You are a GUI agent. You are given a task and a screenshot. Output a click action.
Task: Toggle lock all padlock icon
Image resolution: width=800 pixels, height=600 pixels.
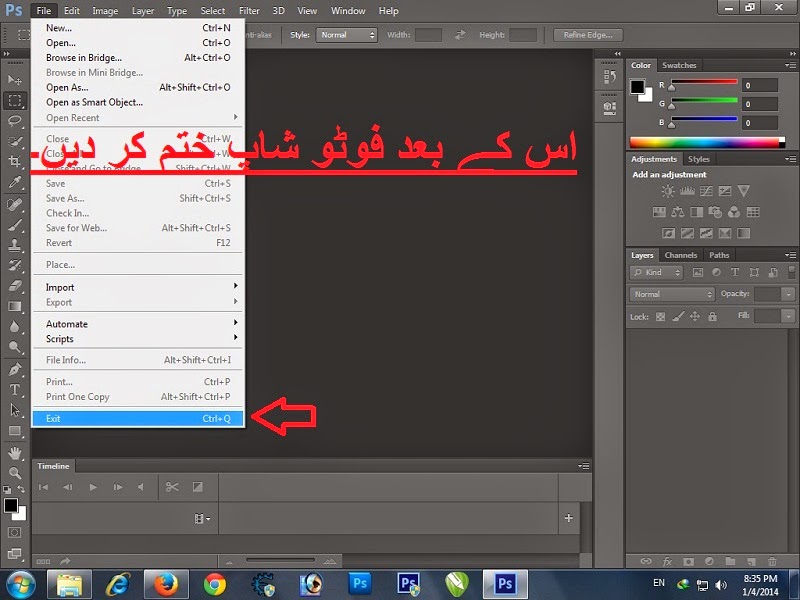[712, 317]
